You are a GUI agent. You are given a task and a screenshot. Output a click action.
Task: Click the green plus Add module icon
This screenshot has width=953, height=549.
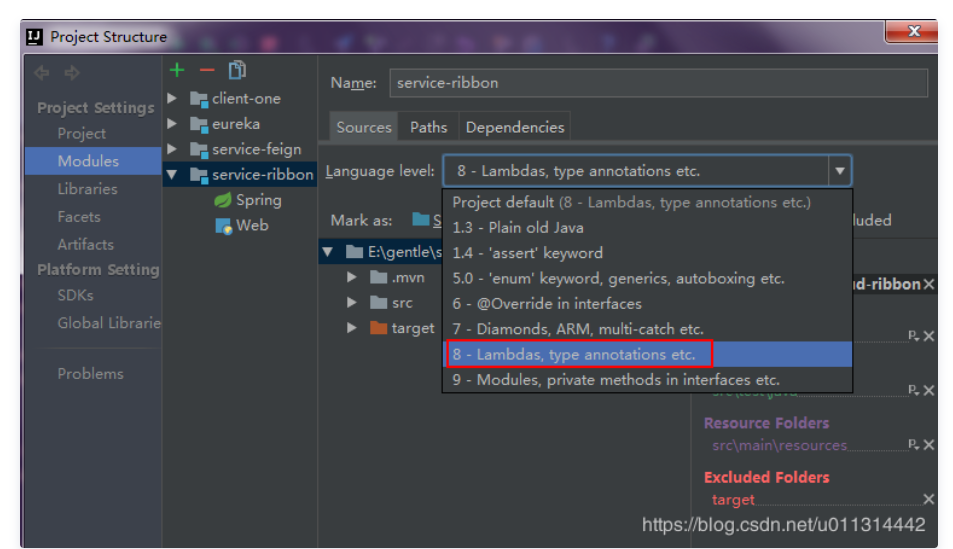177,70
